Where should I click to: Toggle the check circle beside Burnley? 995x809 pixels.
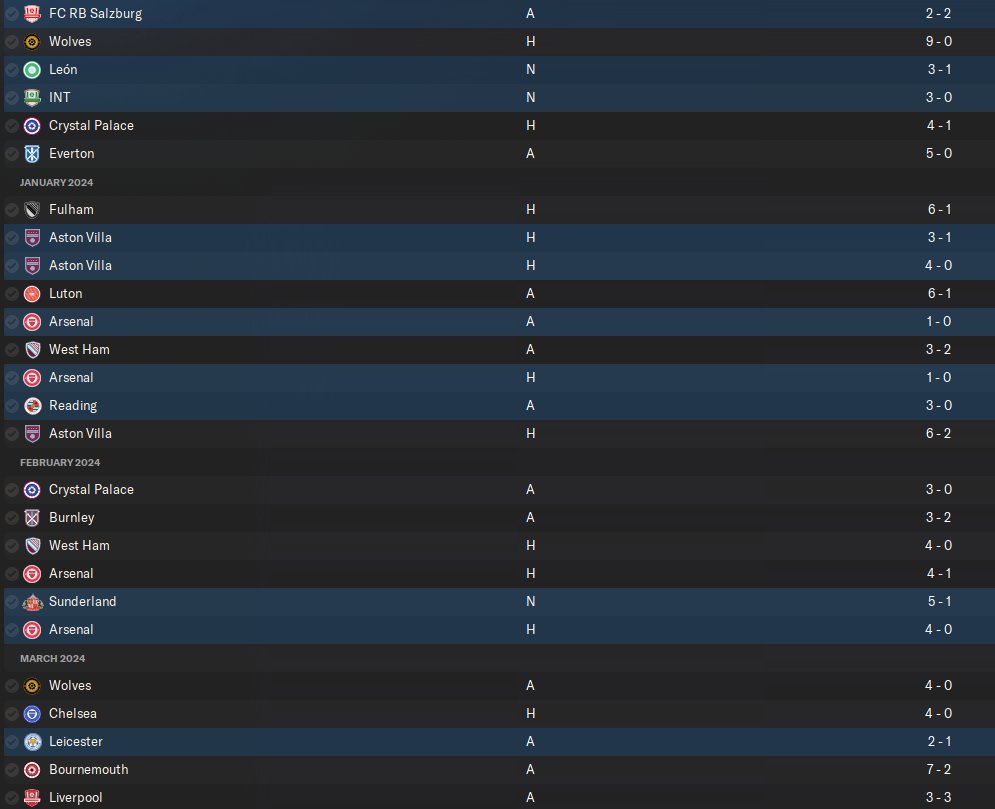pyautogui.click(x=11, y=518)
